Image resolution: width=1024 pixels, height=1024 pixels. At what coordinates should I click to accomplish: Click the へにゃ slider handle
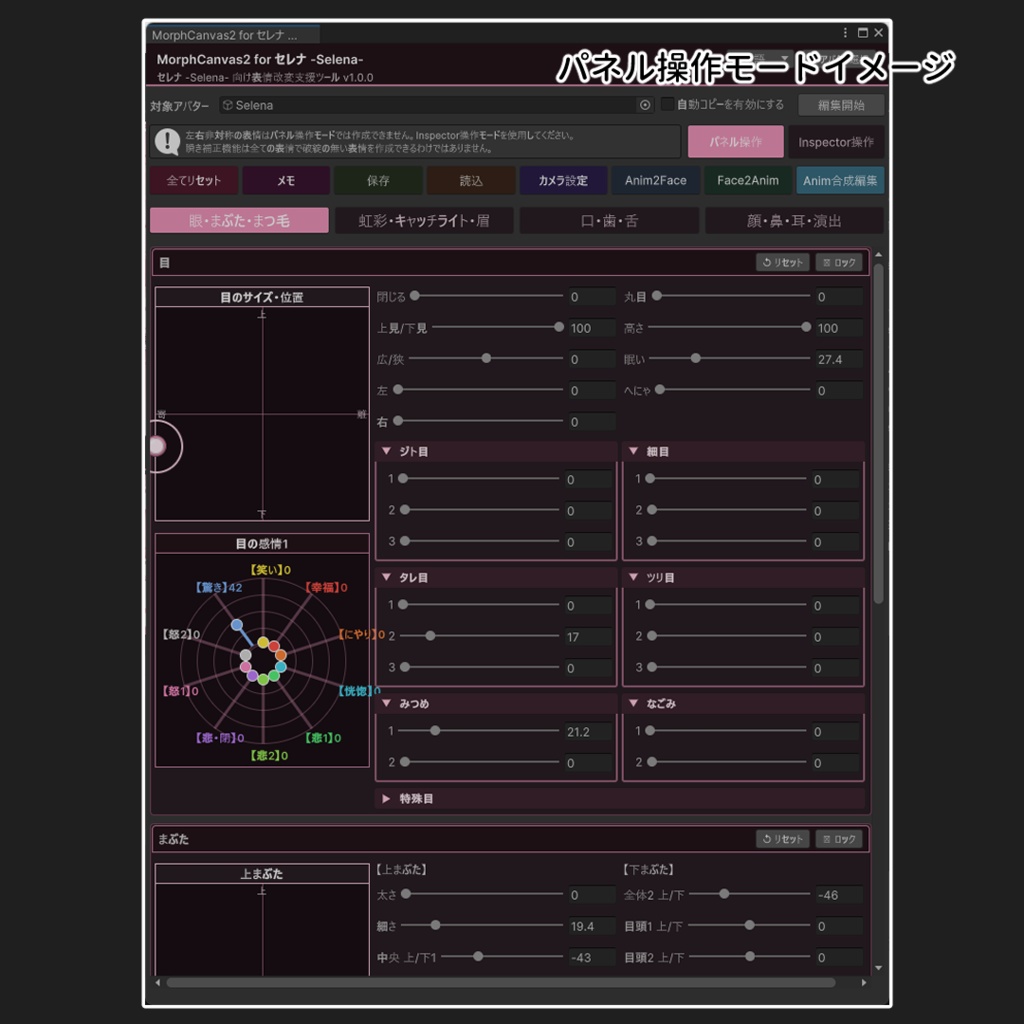(660, 389)
